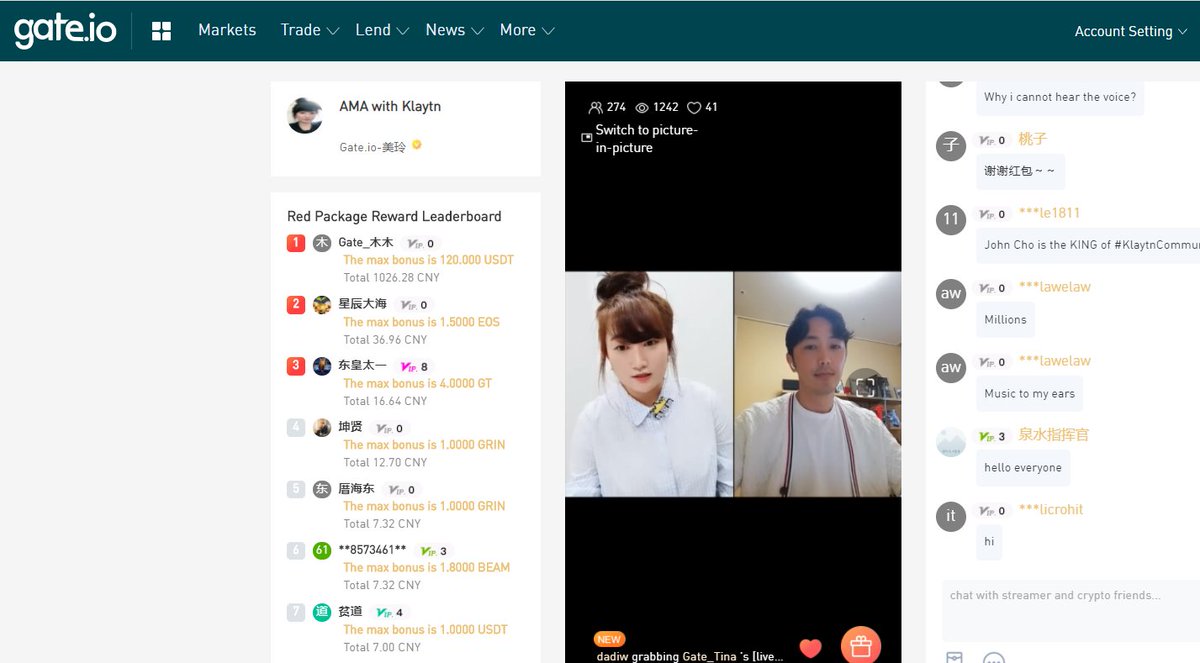Click the 子 avatar in chat
1200x663 pixels.
click(x=951, y=145)
